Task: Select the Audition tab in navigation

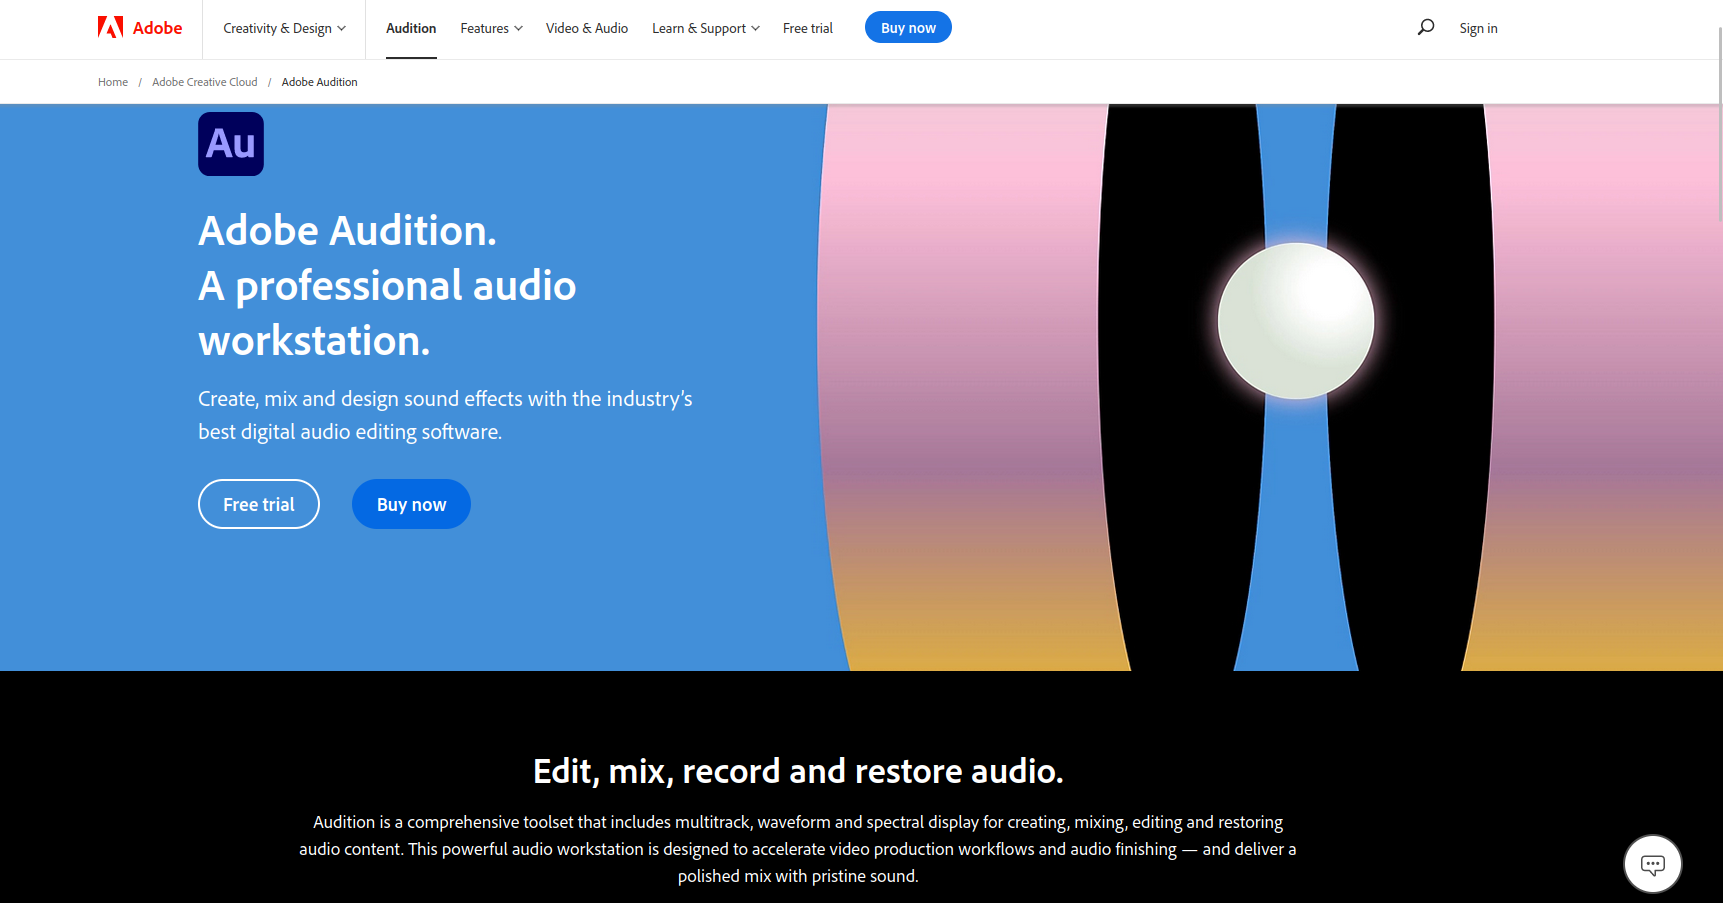Action: (x=411, y=28)
